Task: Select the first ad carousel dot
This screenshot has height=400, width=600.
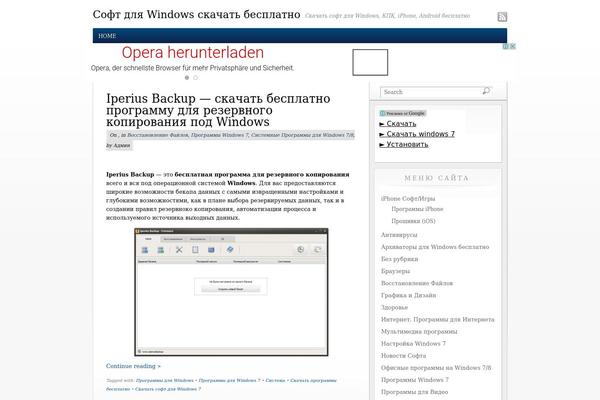Action: [x=187, y=78]
